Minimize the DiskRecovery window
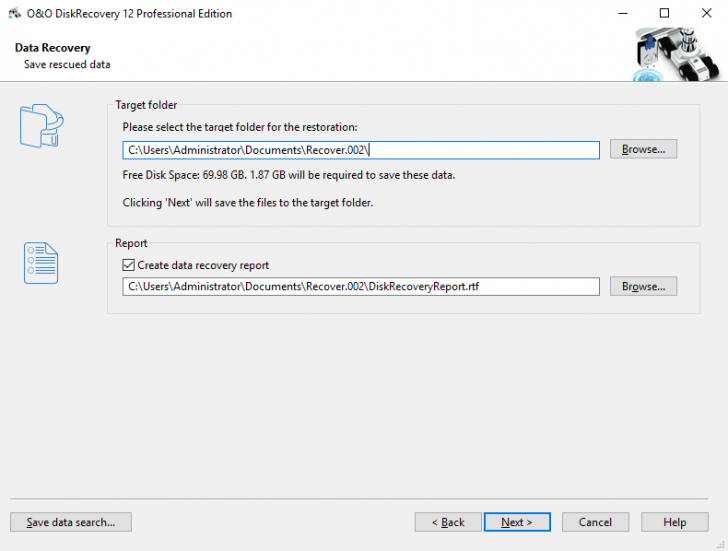The height and width of the screenshot is (551, 728). [623, 13]
